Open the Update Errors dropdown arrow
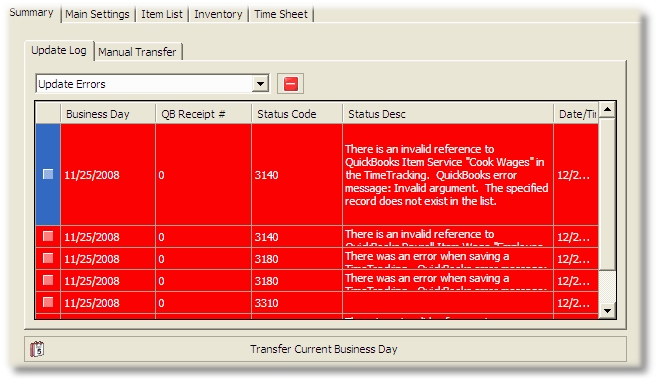 (261, 84)
